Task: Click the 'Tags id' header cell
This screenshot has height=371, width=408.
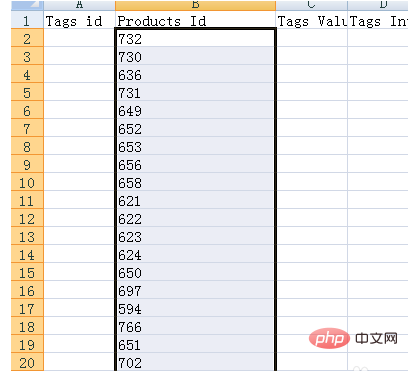Action: (79, 21)
